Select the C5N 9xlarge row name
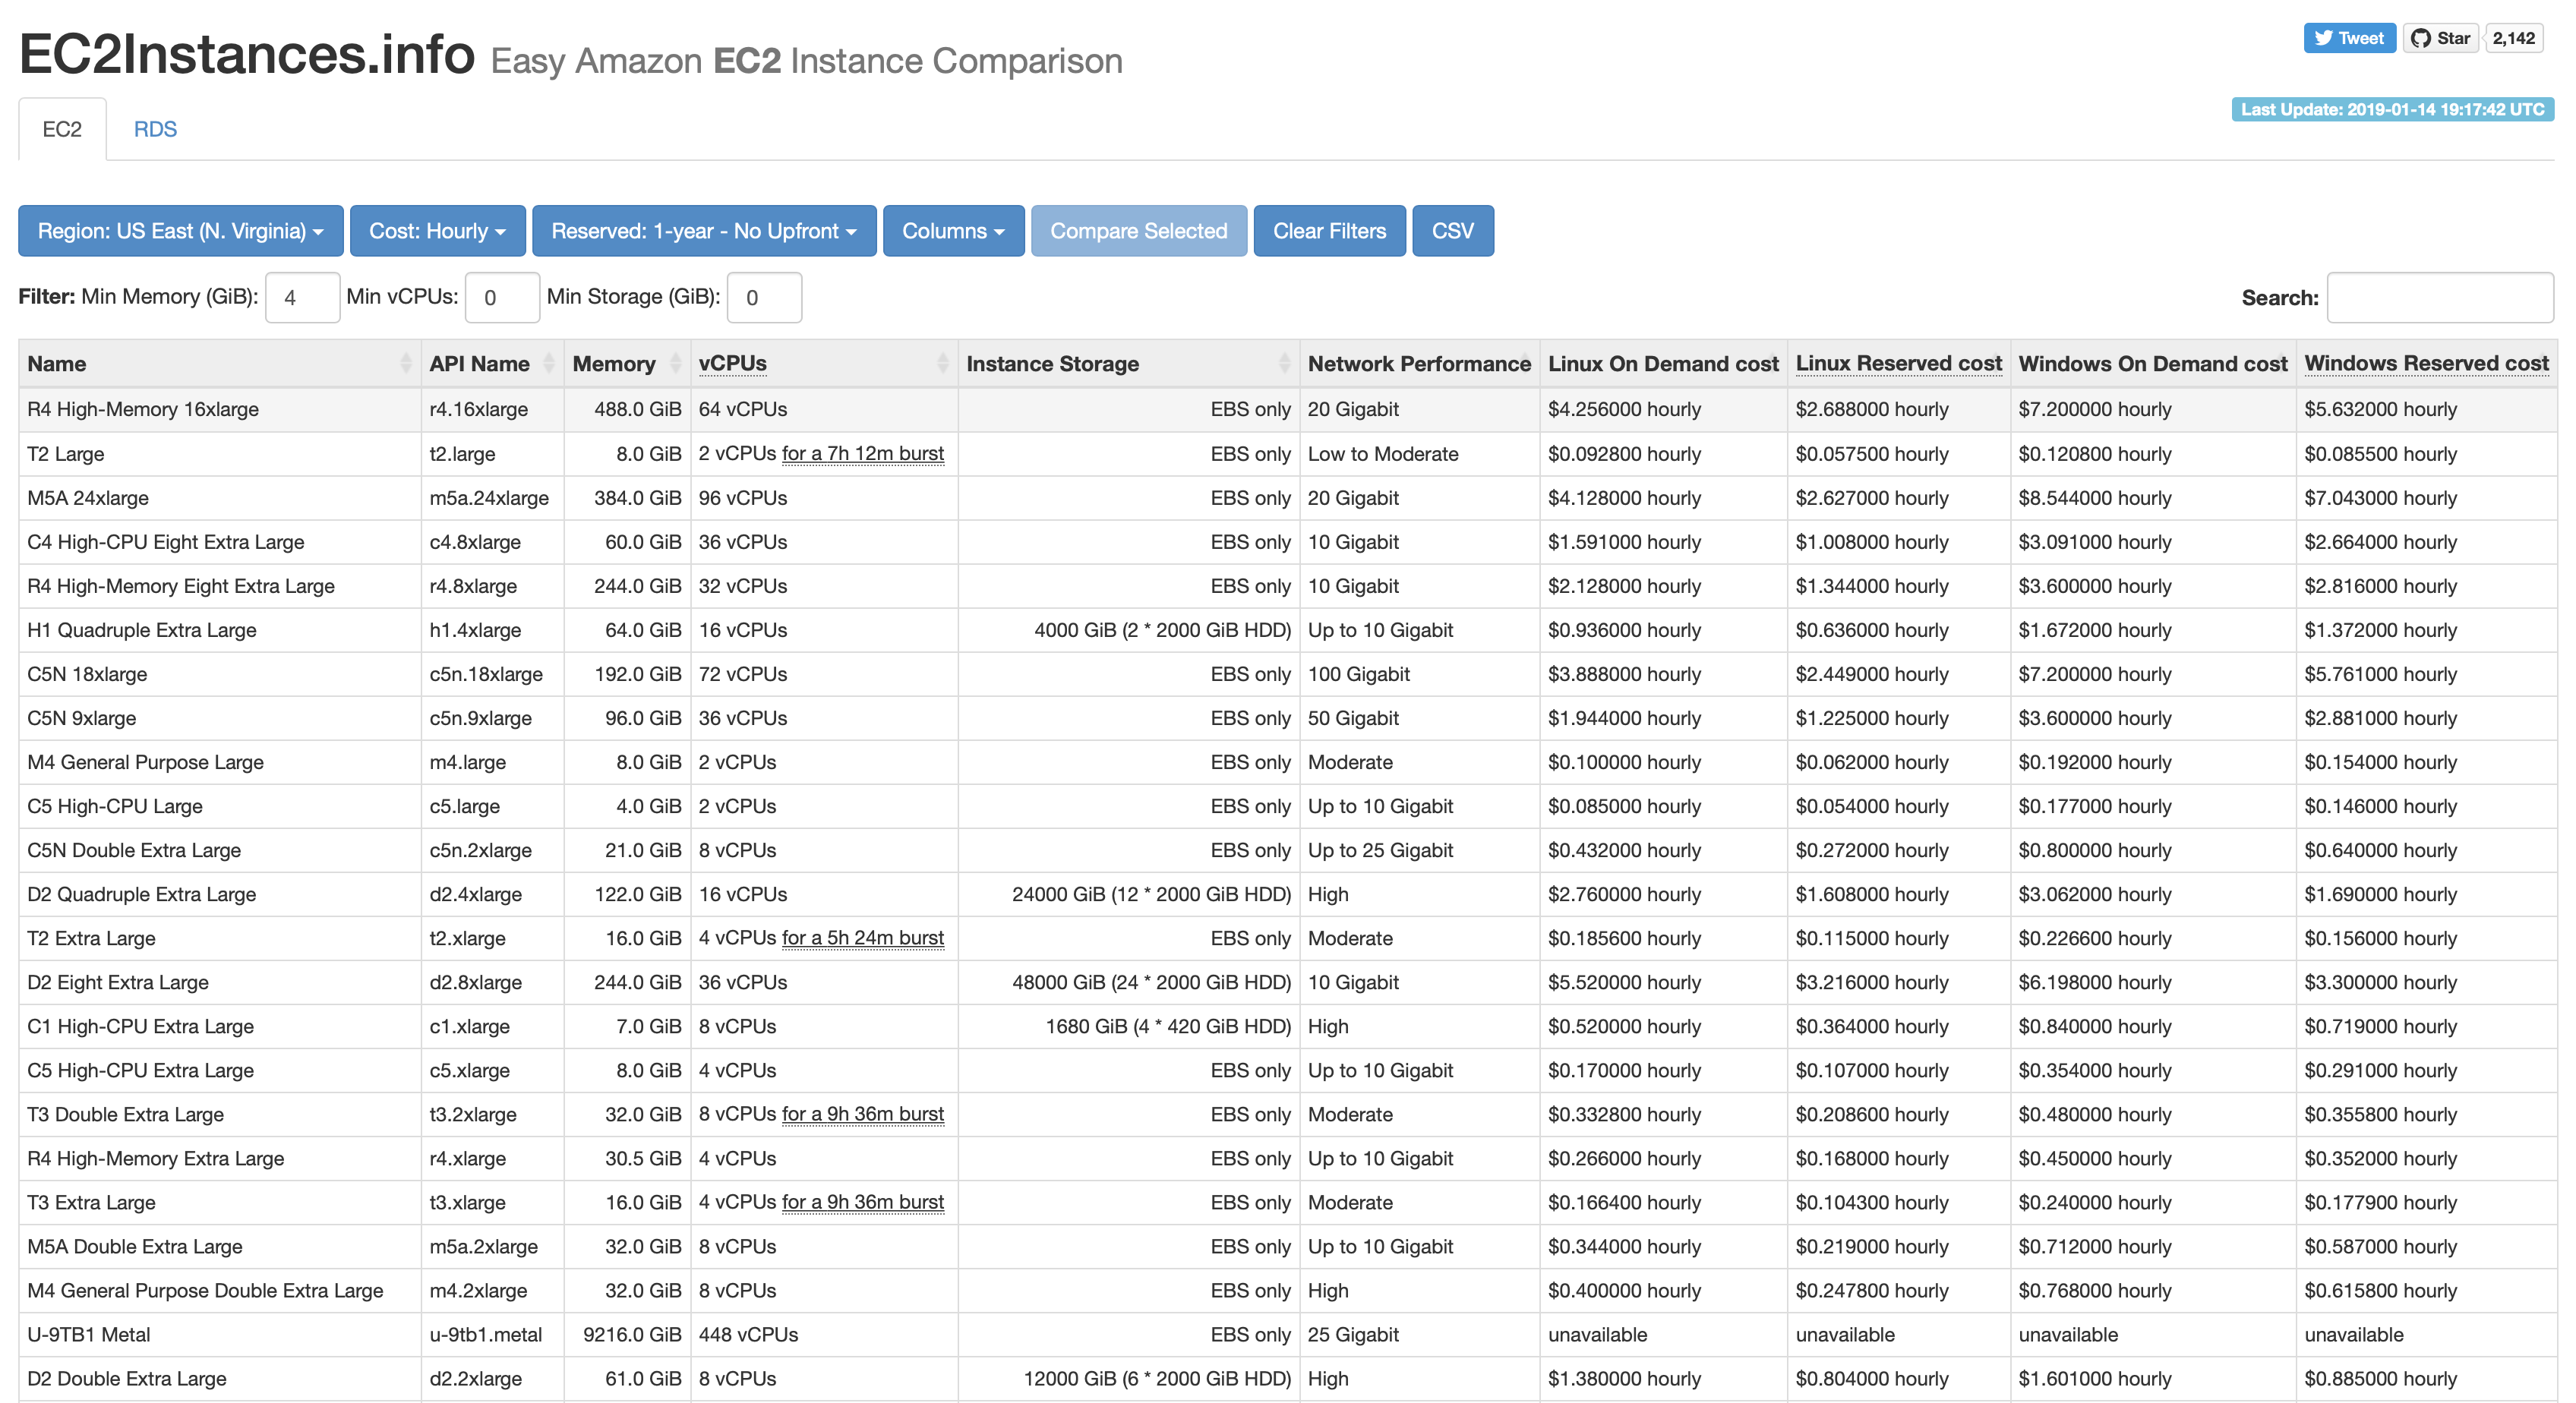This screenshot has width=2576, height=1403. [x=82, y=718]
